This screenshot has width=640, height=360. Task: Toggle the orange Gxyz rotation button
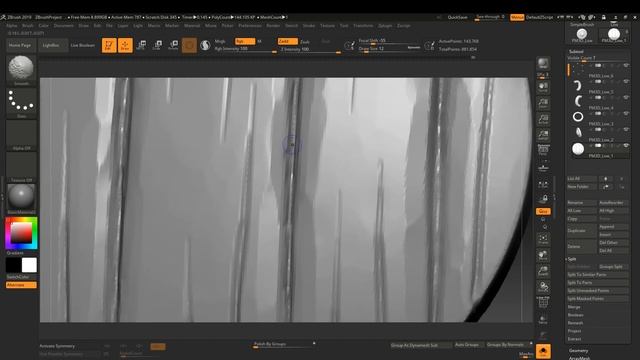(x=543, y=211)
